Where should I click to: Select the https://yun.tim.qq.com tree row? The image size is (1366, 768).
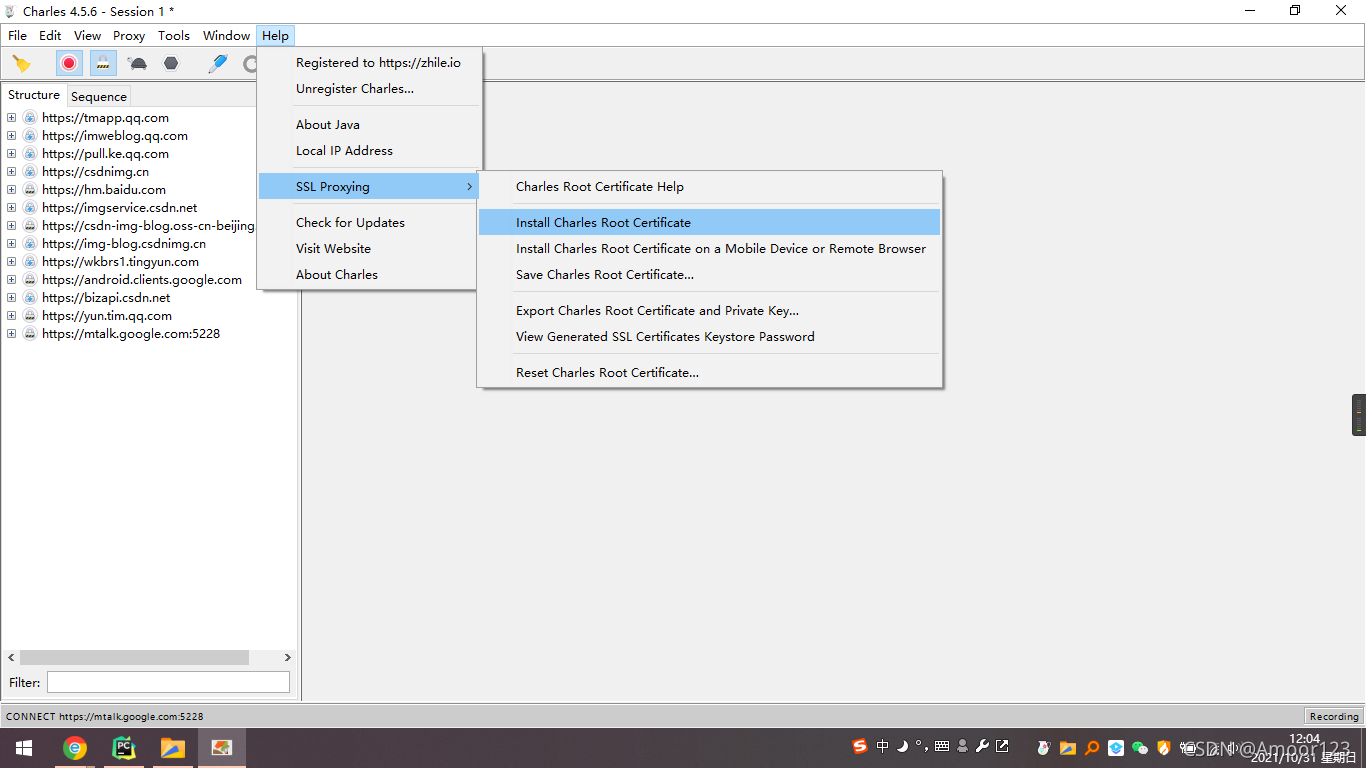point(107,316)
